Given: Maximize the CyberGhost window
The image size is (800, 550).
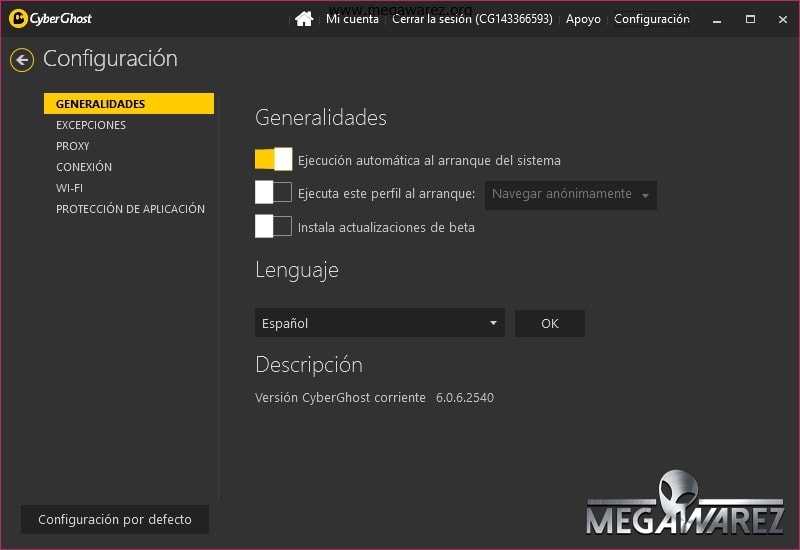Looking at the screenshot, I should 750,19.
